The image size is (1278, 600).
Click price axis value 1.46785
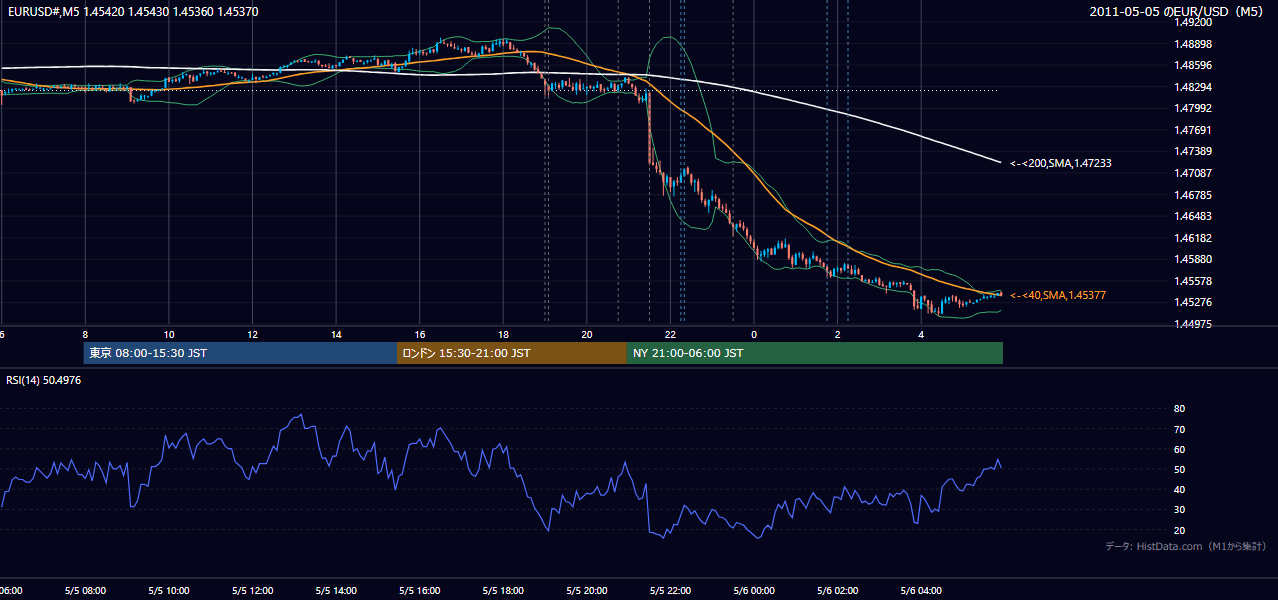tap(1193, 195)
